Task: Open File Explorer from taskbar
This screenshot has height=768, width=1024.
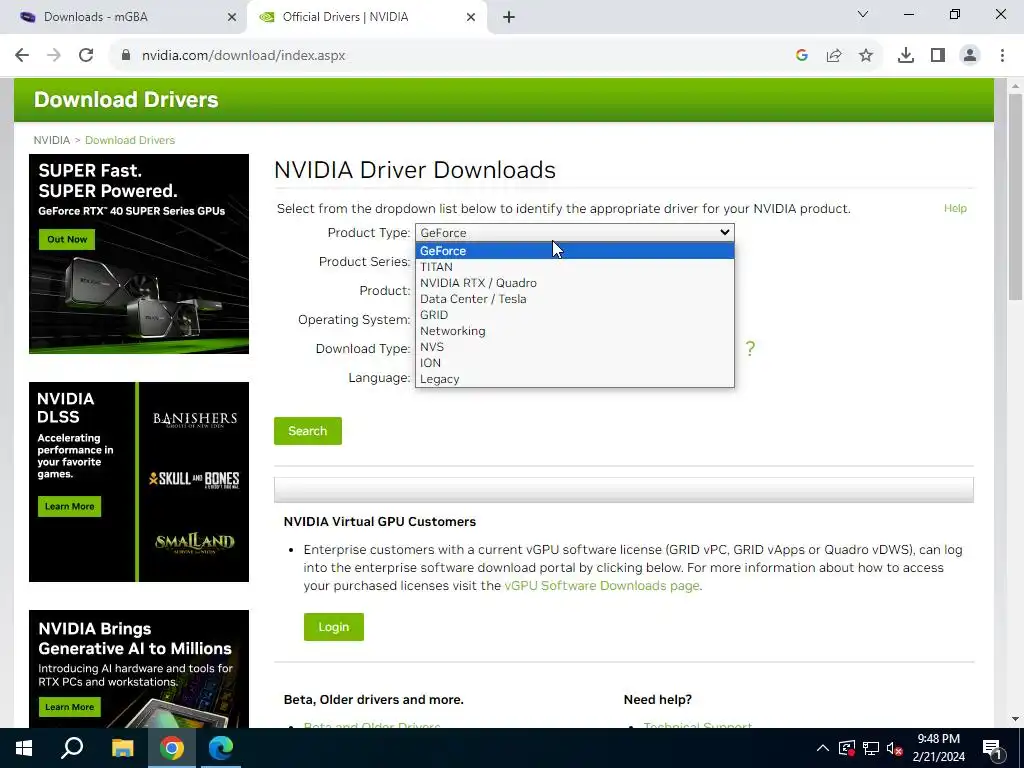Action: pos(122,748)
